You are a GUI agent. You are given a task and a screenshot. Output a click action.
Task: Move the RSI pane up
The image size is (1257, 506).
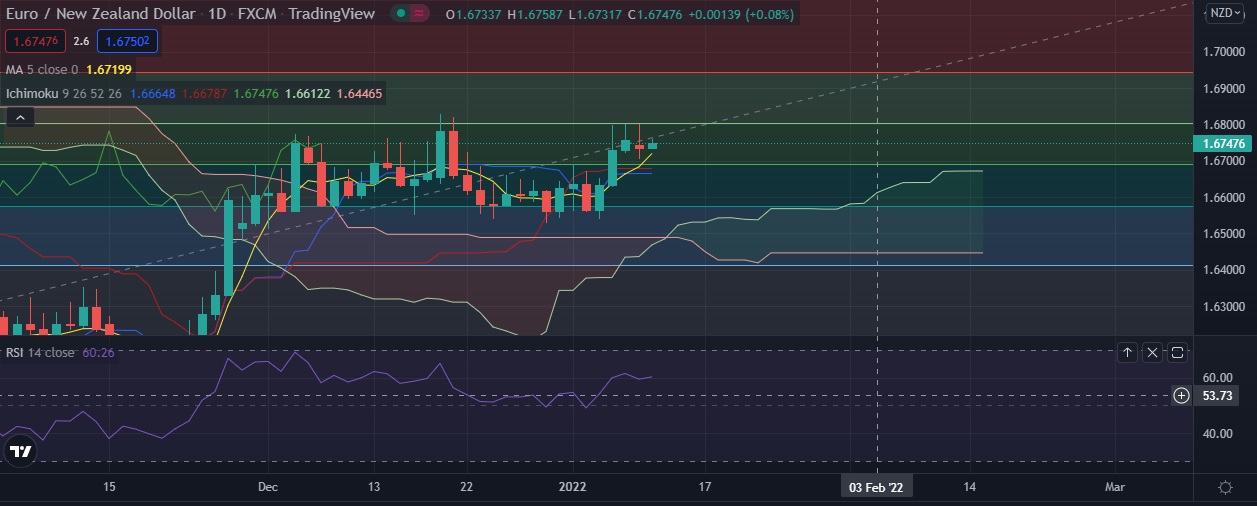tap(1128, 352)
